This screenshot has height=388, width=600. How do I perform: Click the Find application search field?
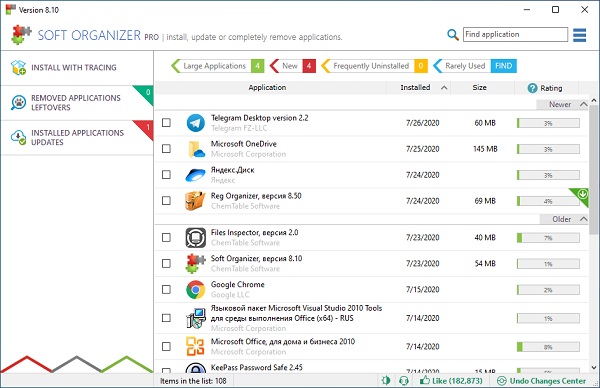click(x=515, y=34)
